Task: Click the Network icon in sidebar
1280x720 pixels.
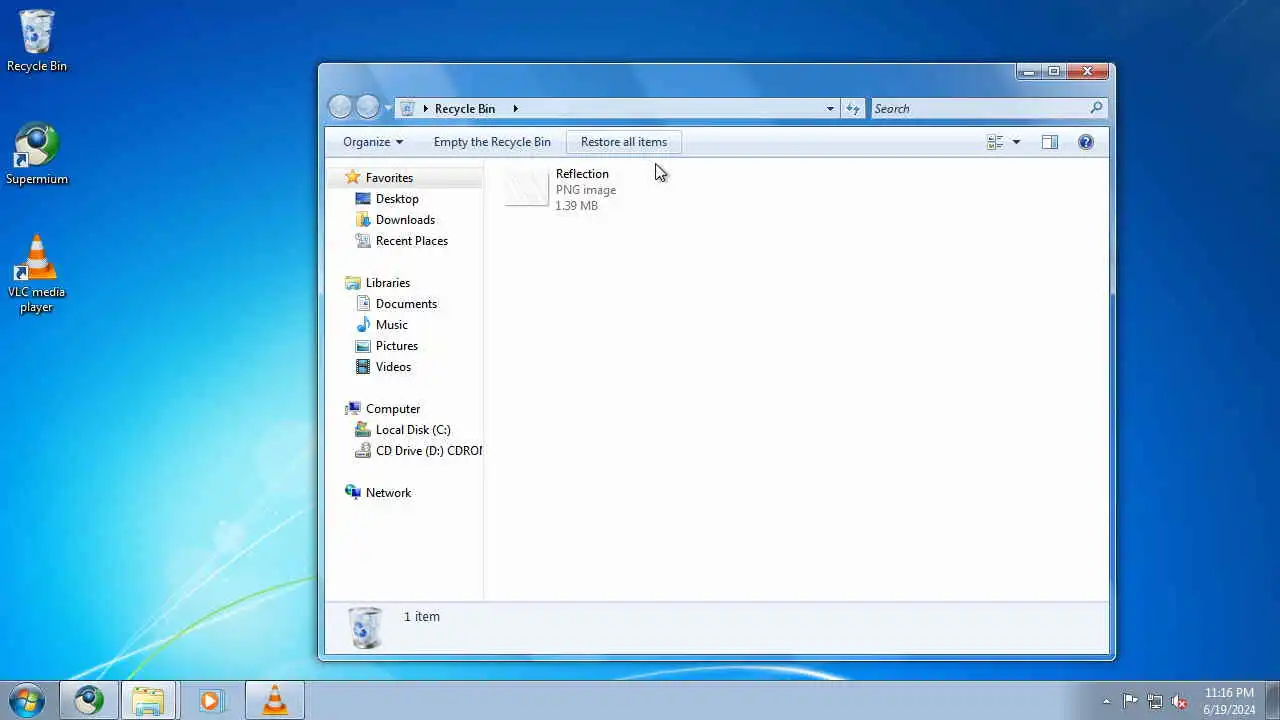Action: click(352, 492)
